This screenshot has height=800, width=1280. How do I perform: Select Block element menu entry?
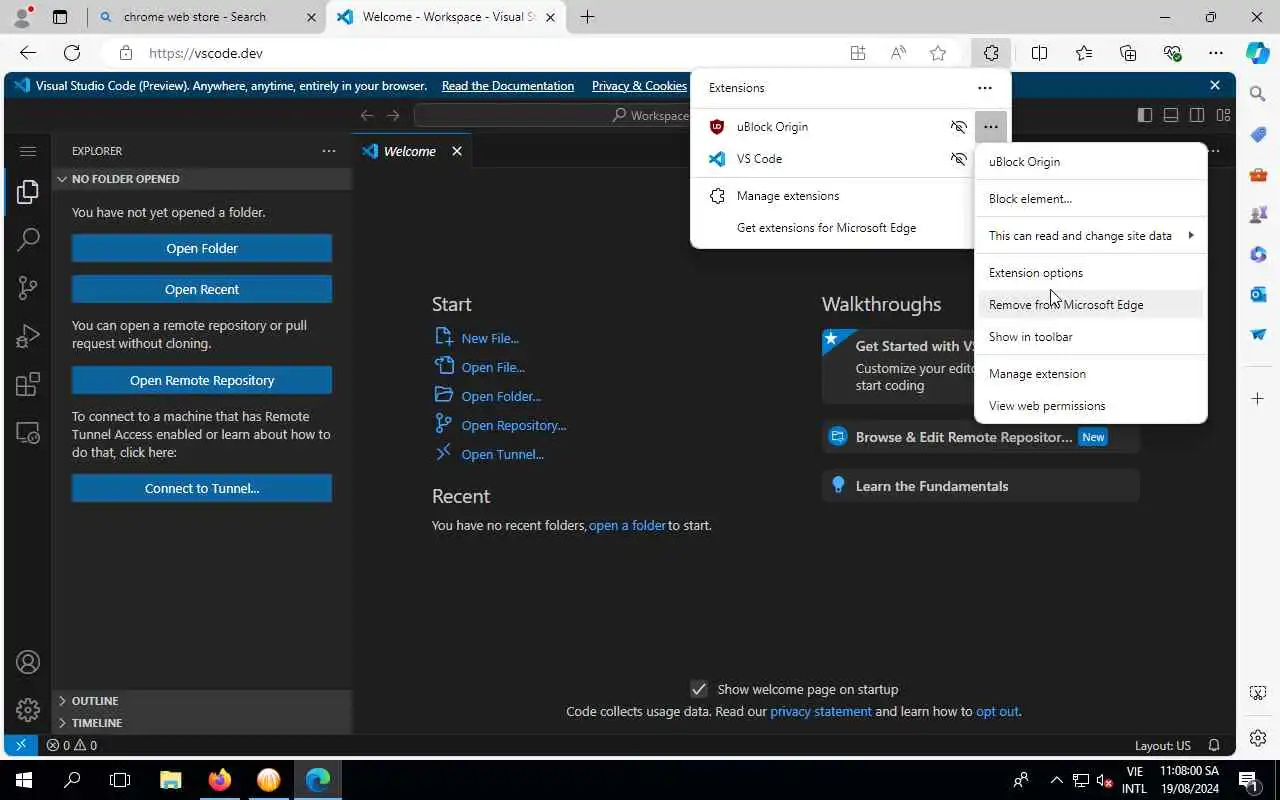[1091, 199]
